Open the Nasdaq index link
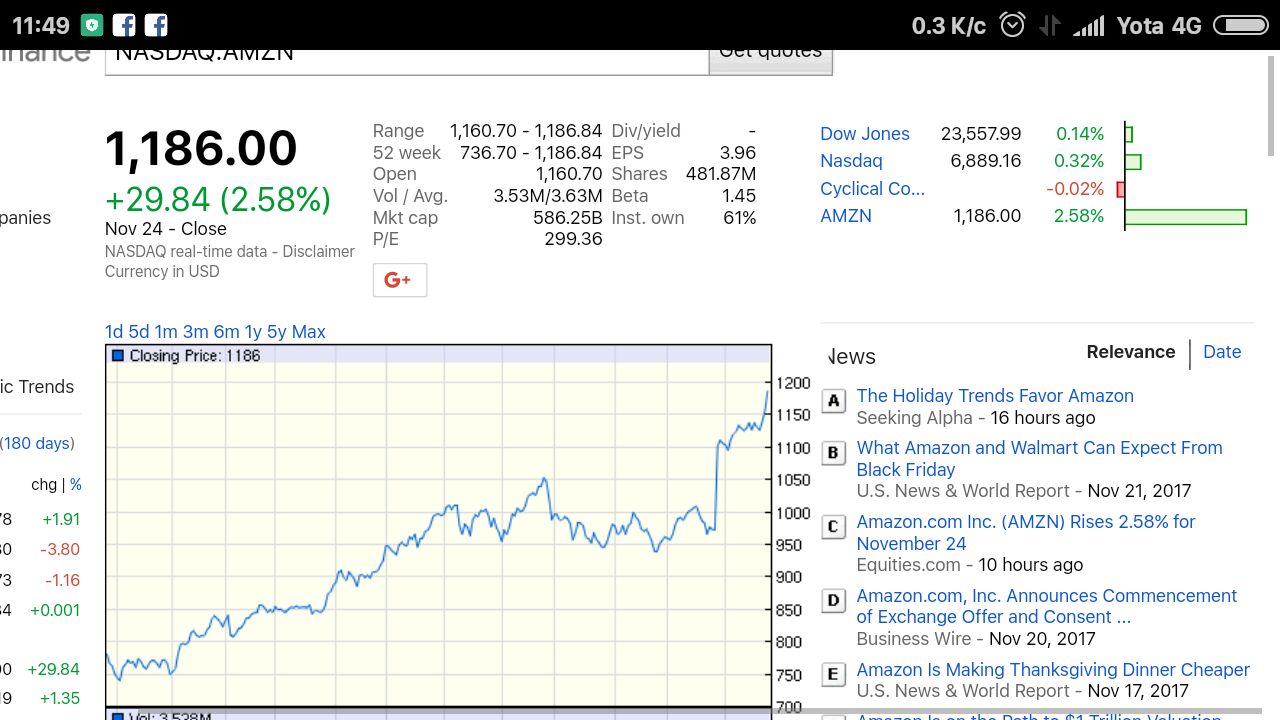This screenshot has height=720, width=1280. pos(851,161)
